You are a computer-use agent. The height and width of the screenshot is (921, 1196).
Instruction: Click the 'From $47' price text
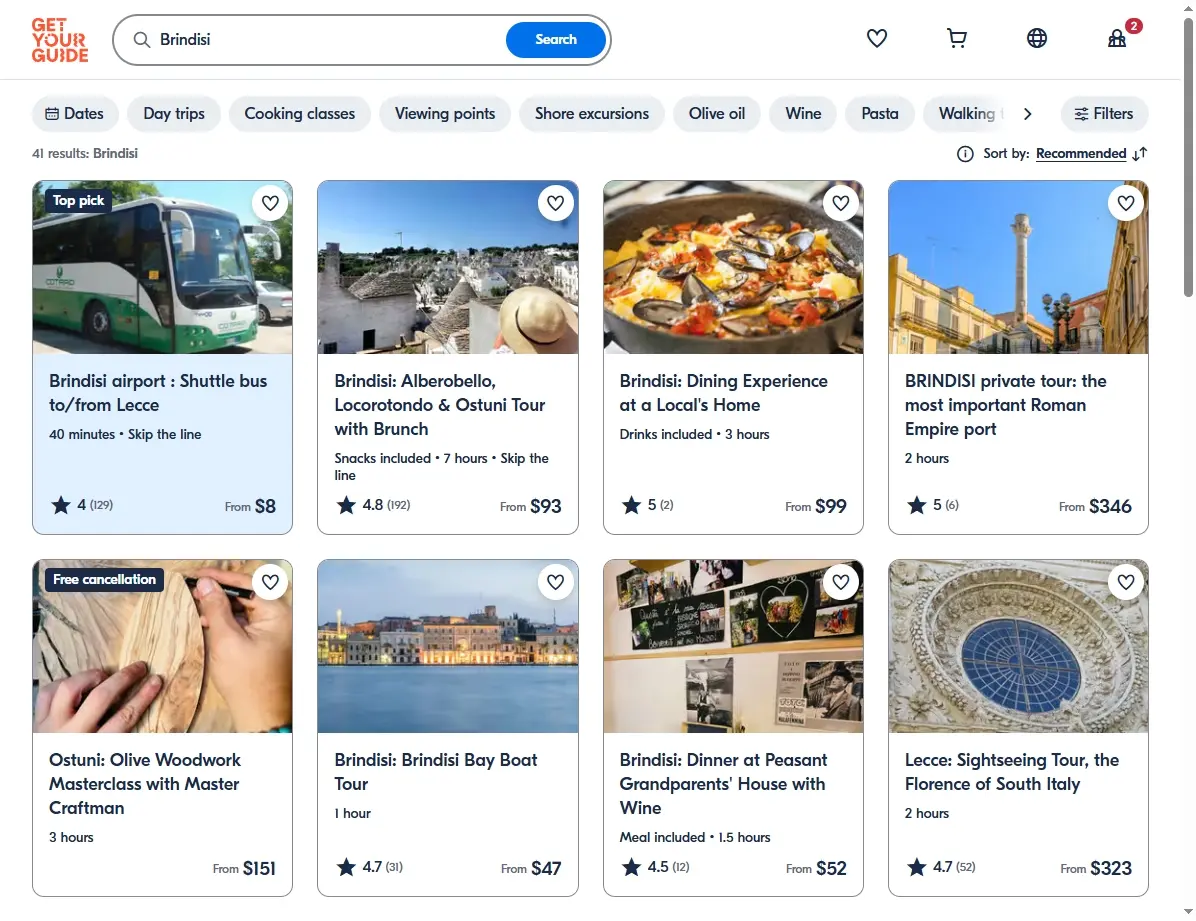pyautogui.click(x=531, y=868)
